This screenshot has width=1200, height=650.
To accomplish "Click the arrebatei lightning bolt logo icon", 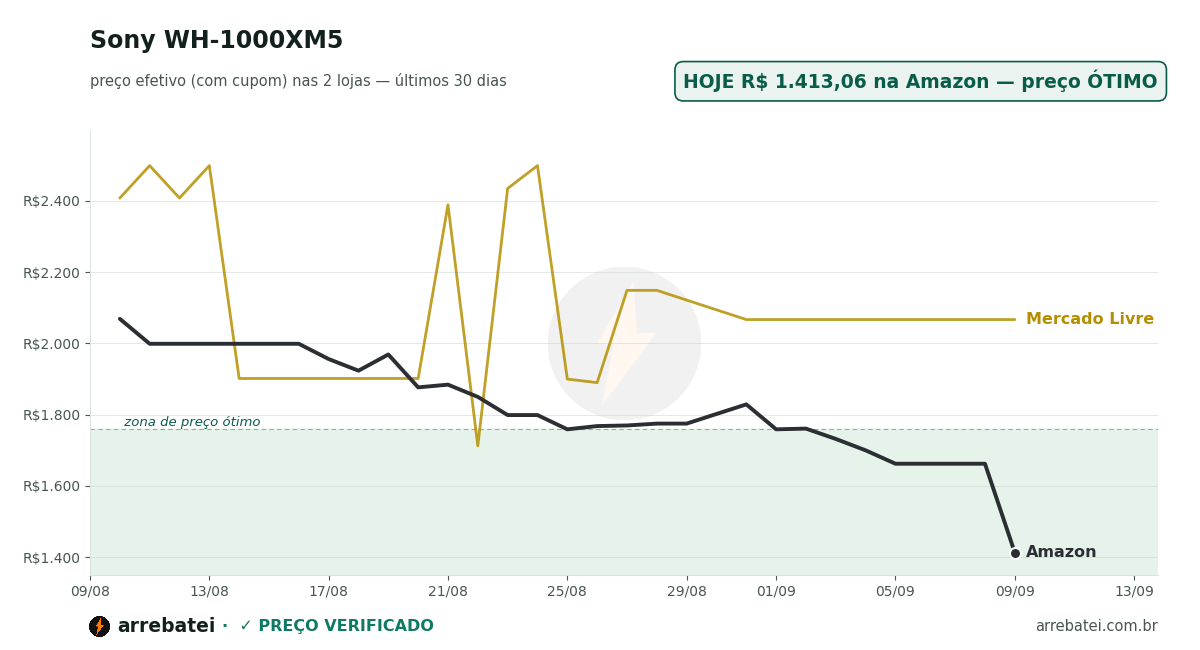I will 99,626.
